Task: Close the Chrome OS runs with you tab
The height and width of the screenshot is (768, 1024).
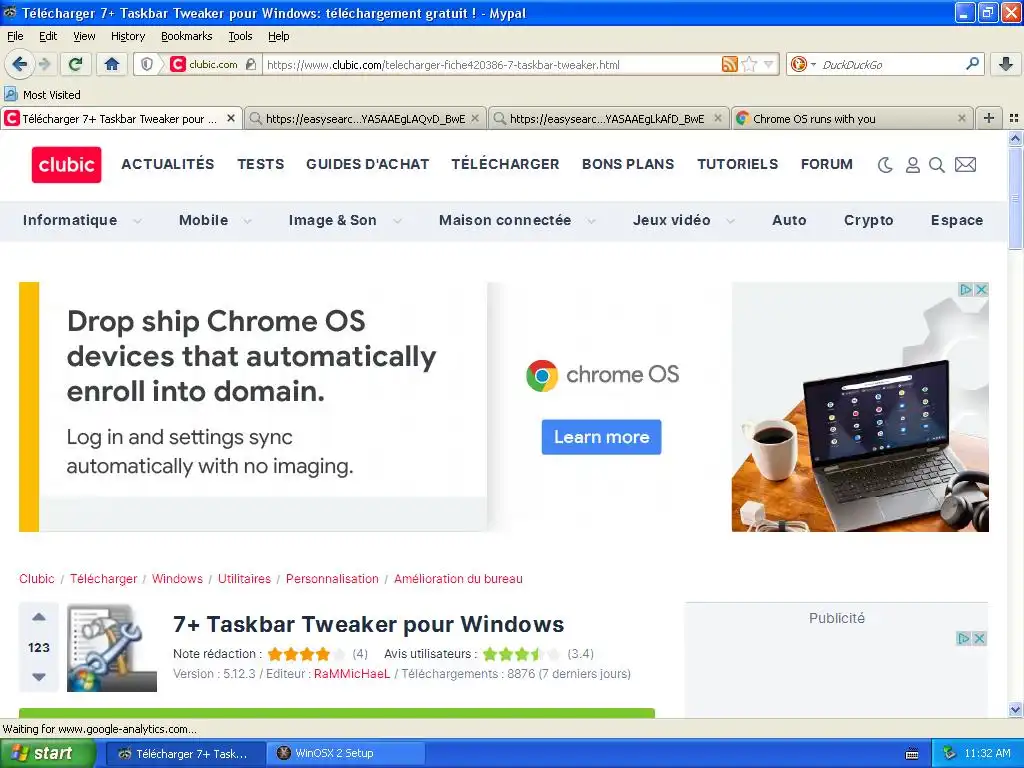Action: click(x=961, y=118)
